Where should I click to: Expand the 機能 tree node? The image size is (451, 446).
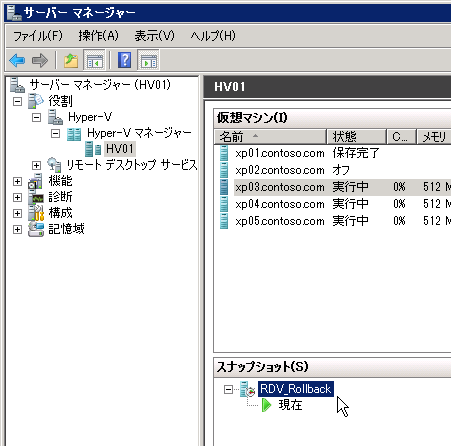(17, 181)
